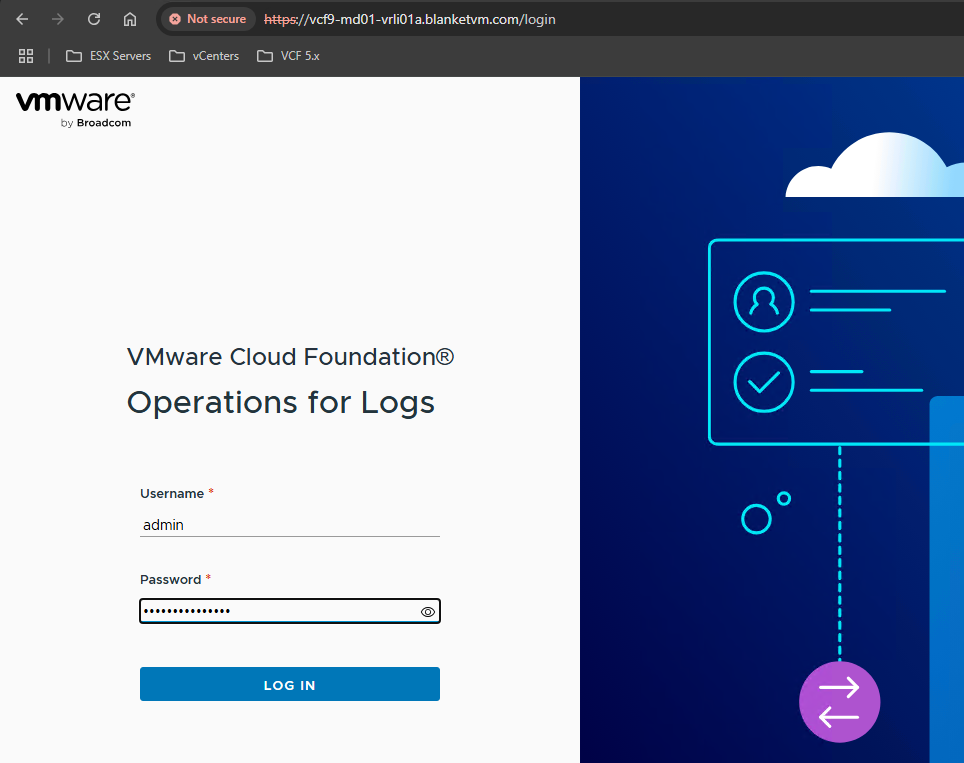Click the checkmark circle illustration icon
The height and width of the screenshot is (763, 964).
pyautogui.click(x=764, y=382)
